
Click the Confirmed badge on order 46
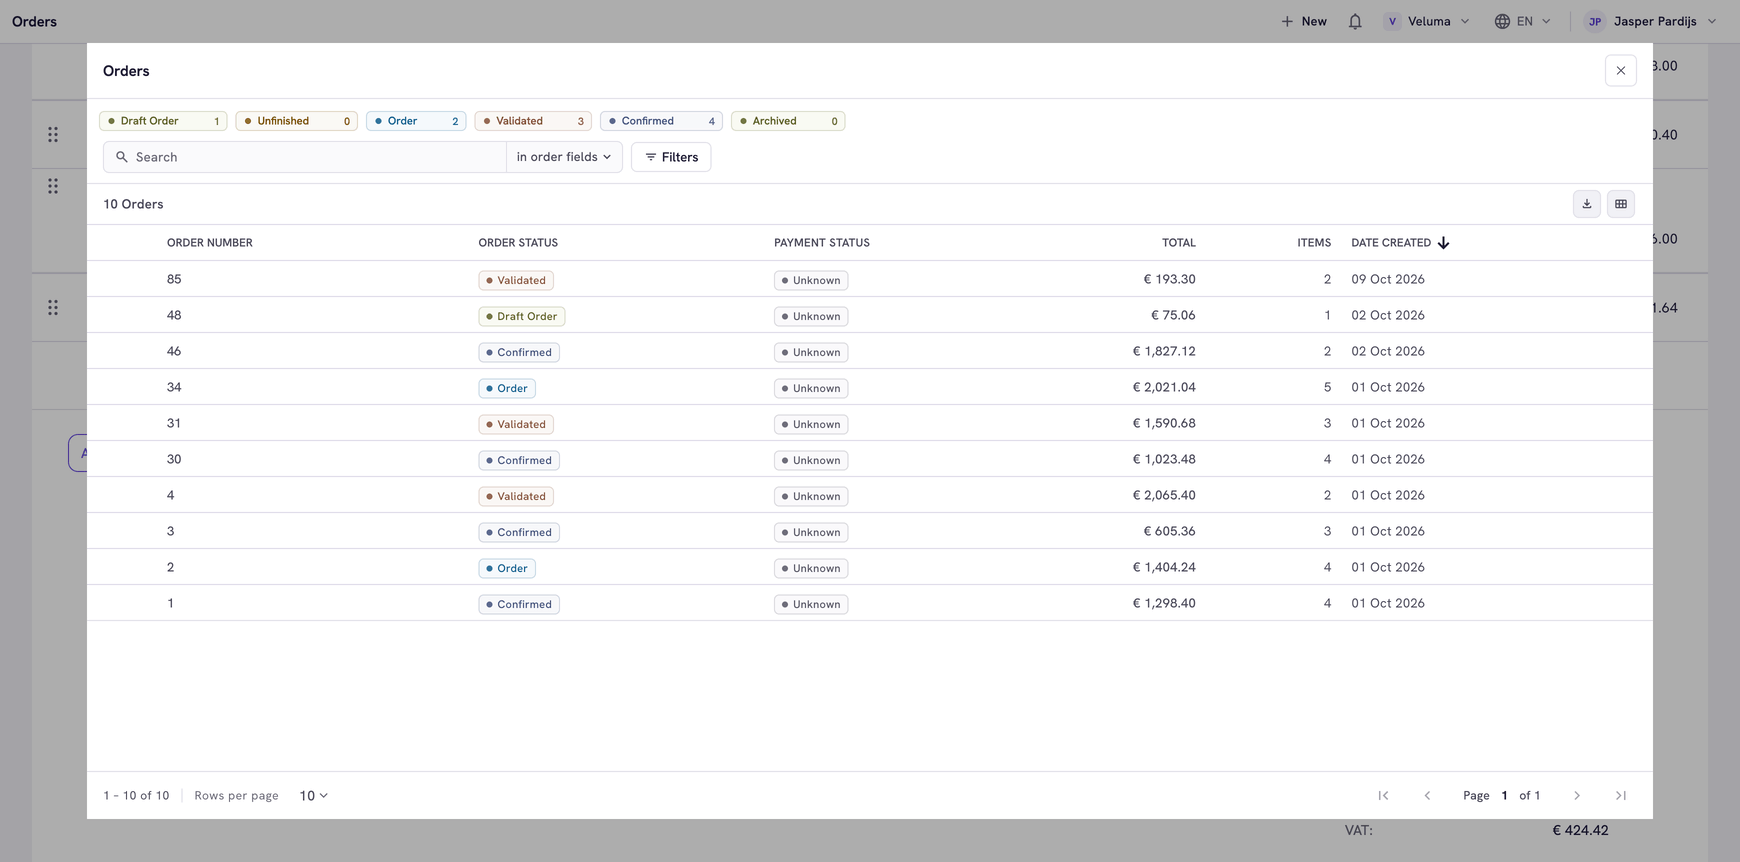[x=519, y=352]
